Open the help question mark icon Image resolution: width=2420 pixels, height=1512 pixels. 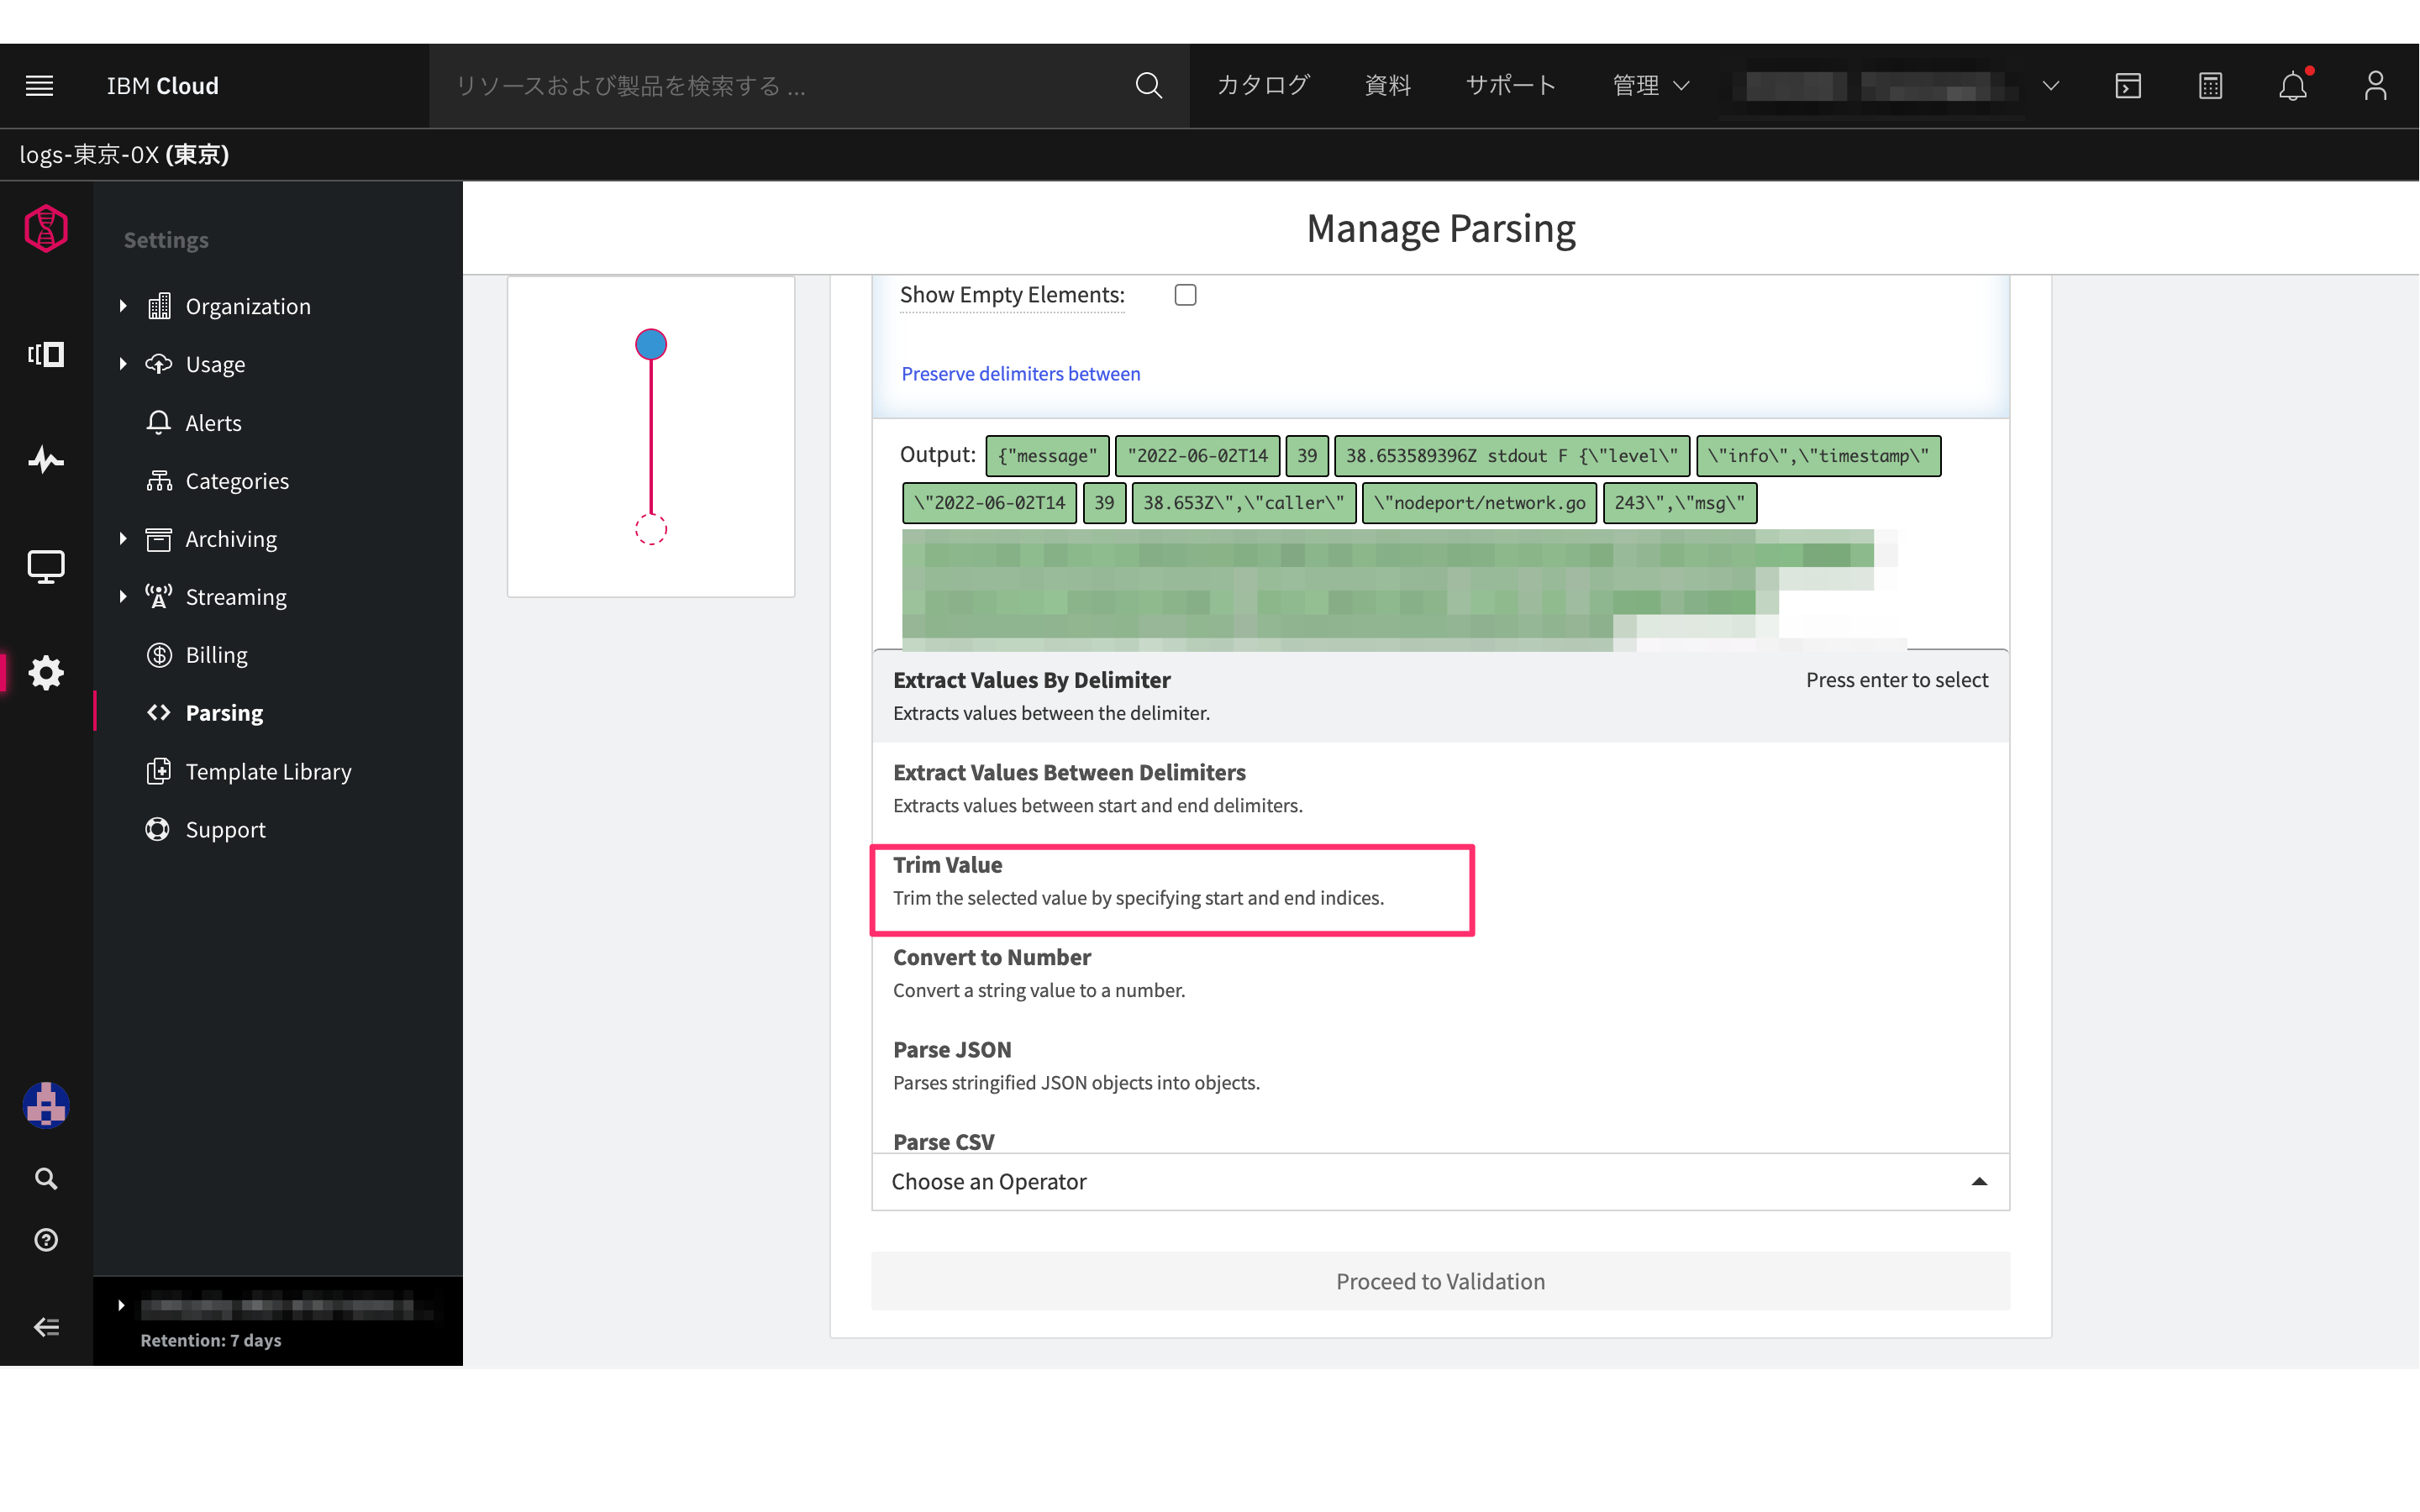(x=46, y=1240)
